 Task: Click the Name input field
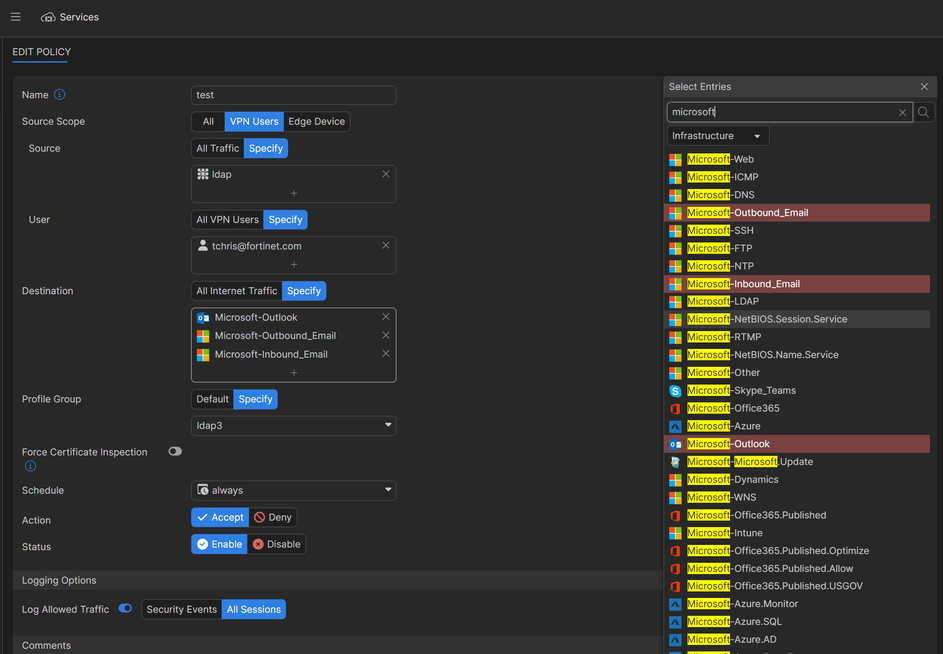point(293,95)
